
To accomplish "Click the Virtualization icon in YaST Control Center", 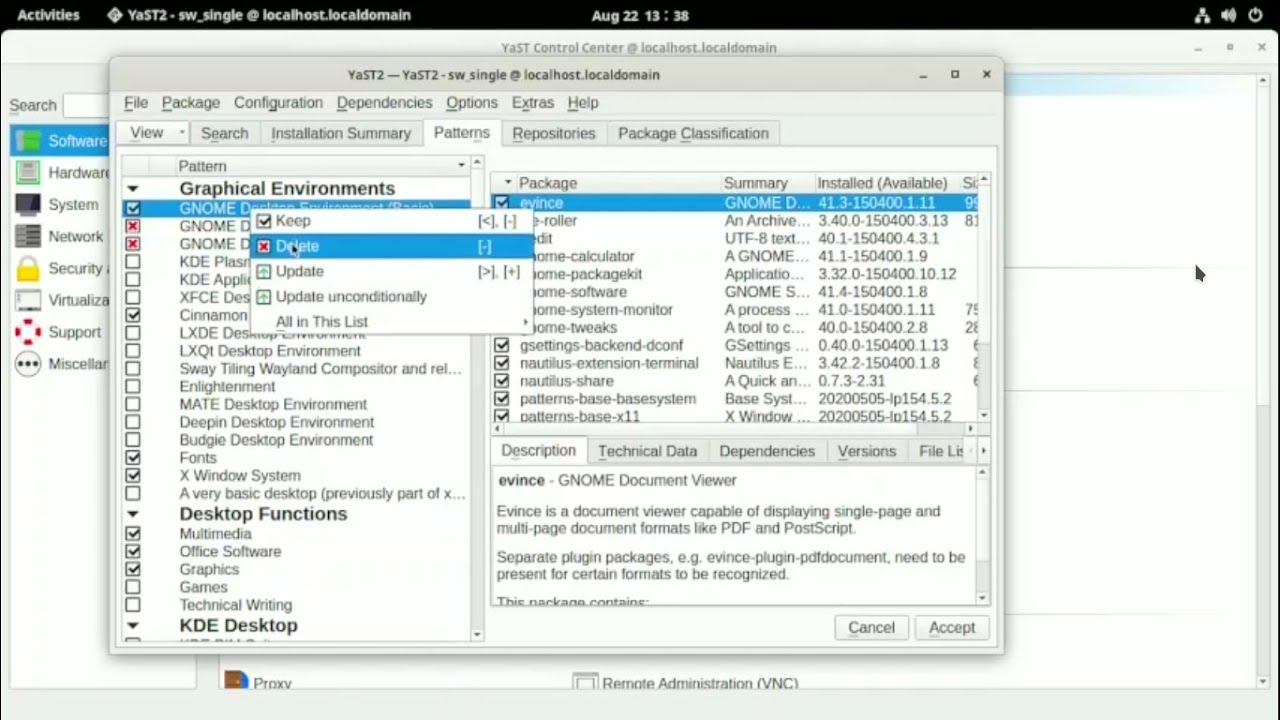I will [28, 300].
